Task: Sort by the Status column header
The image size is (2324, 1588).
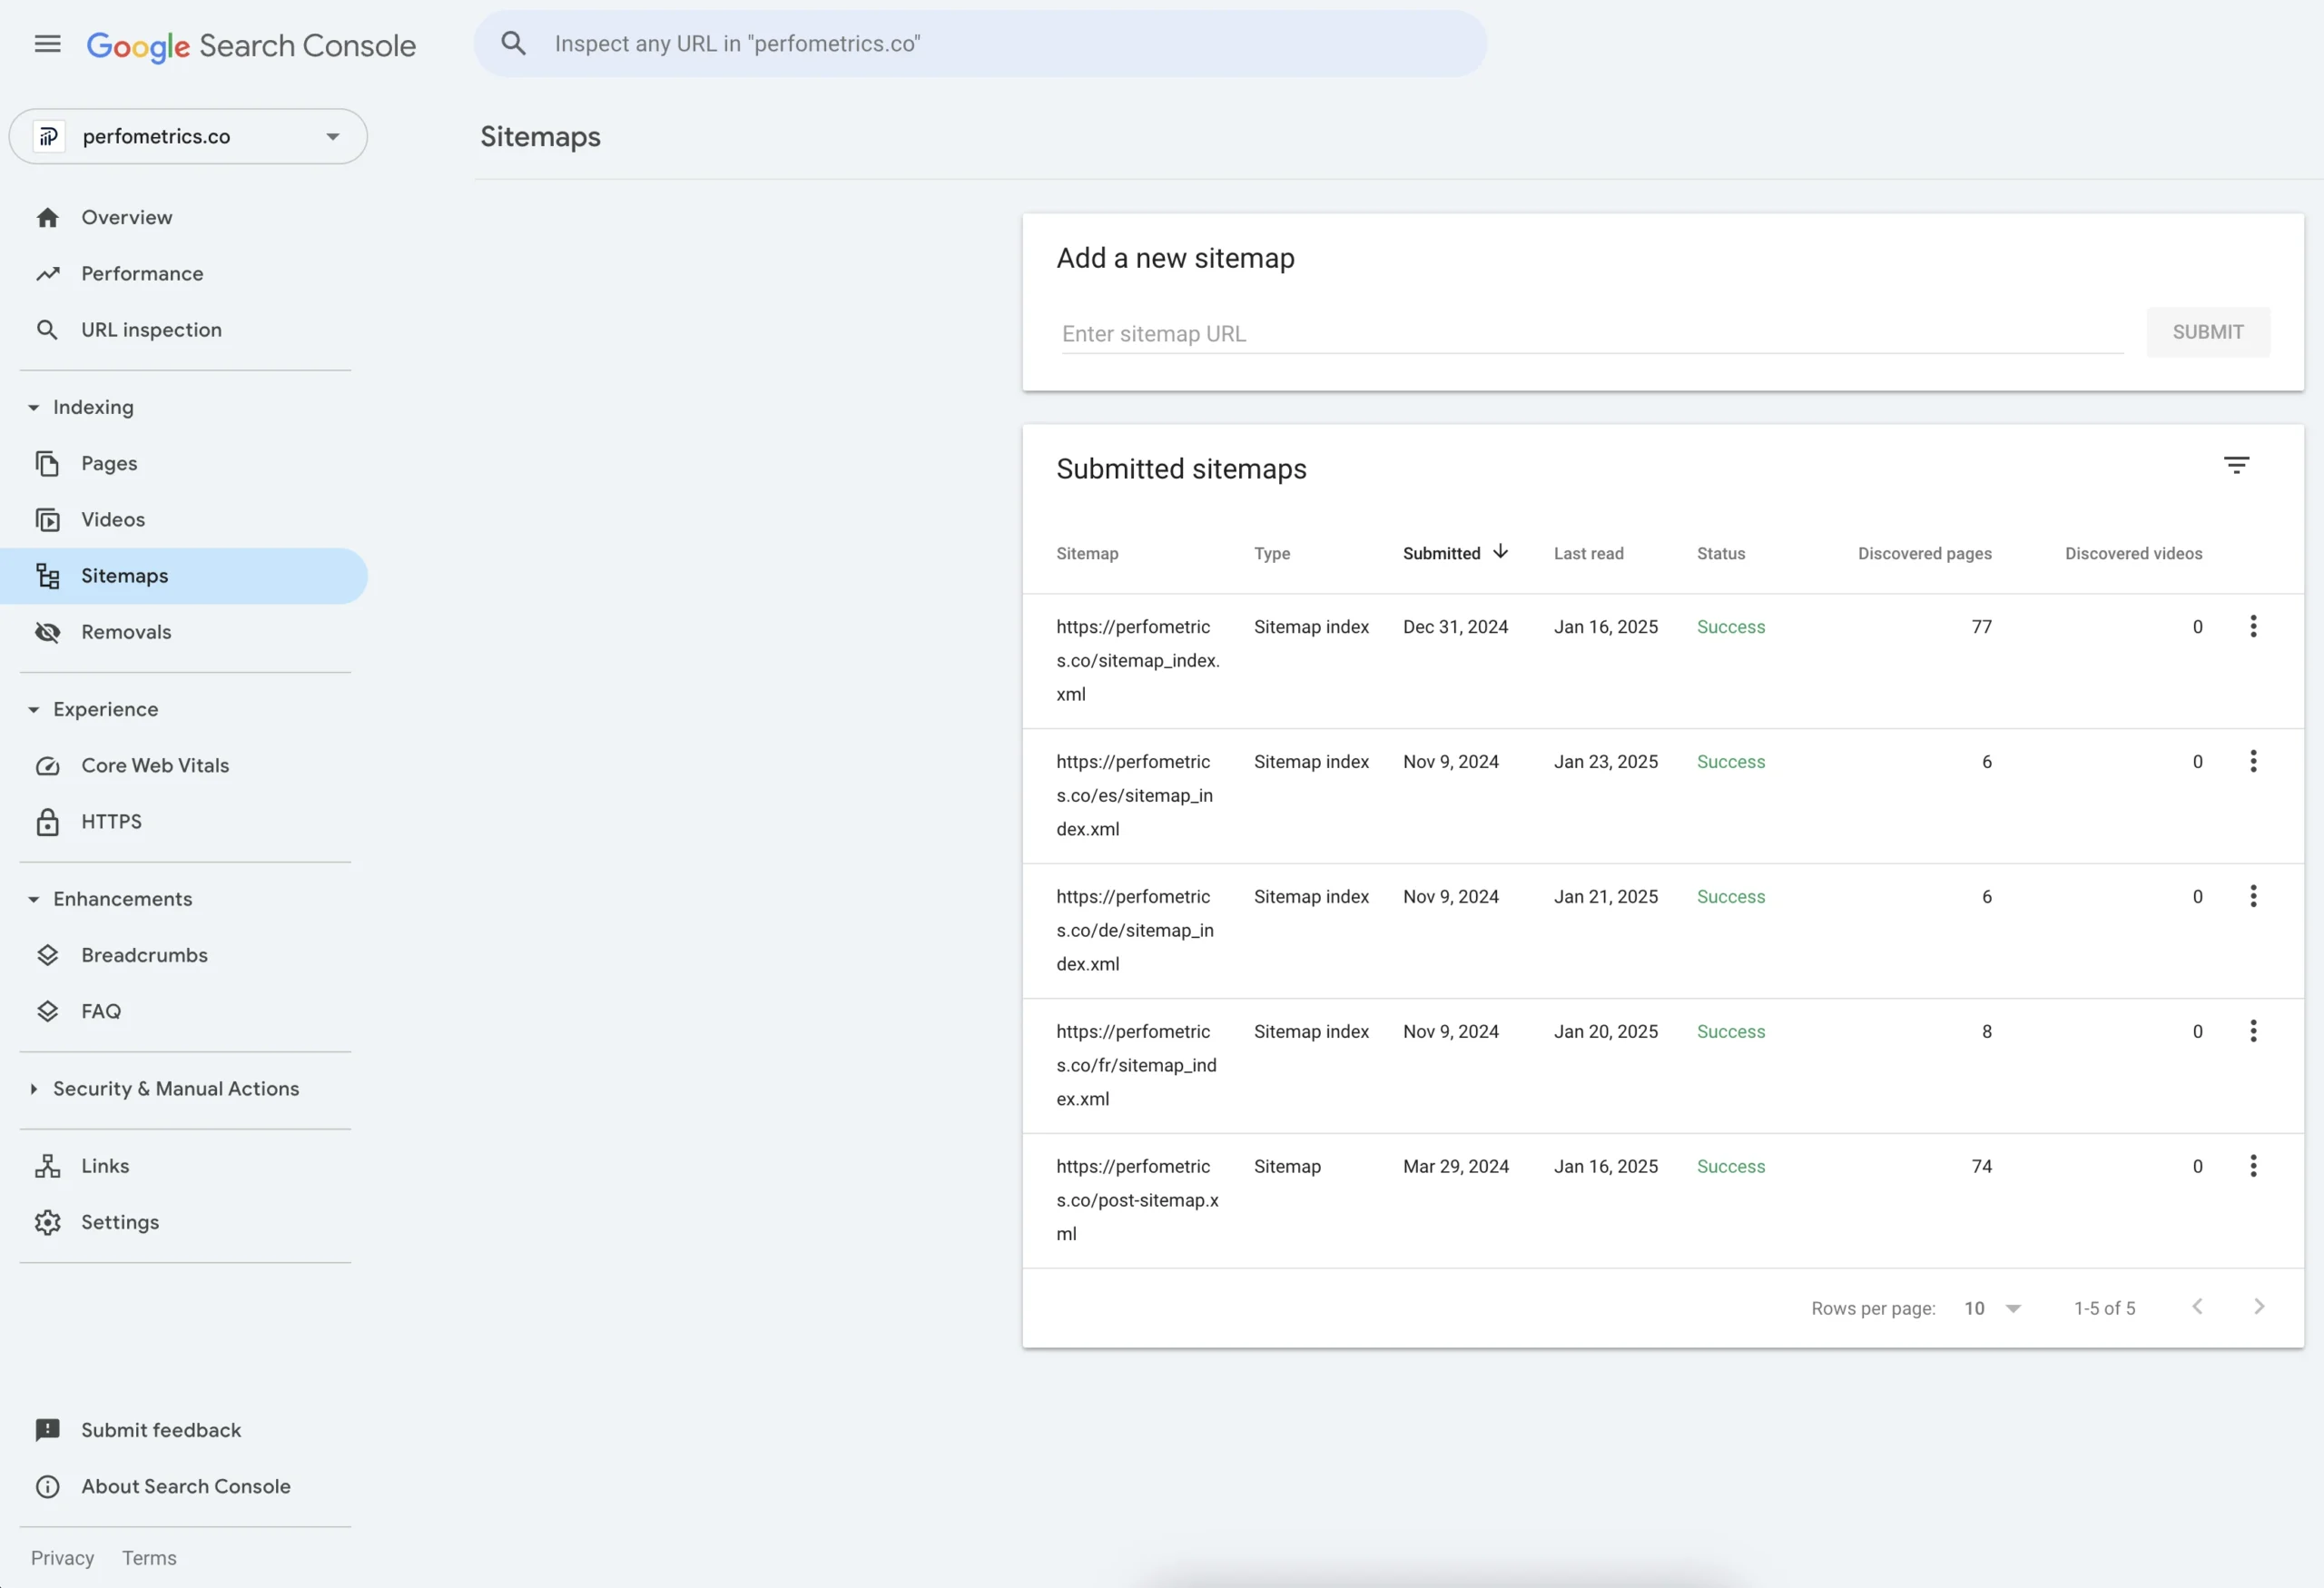Action: (x=1720, y=553)
